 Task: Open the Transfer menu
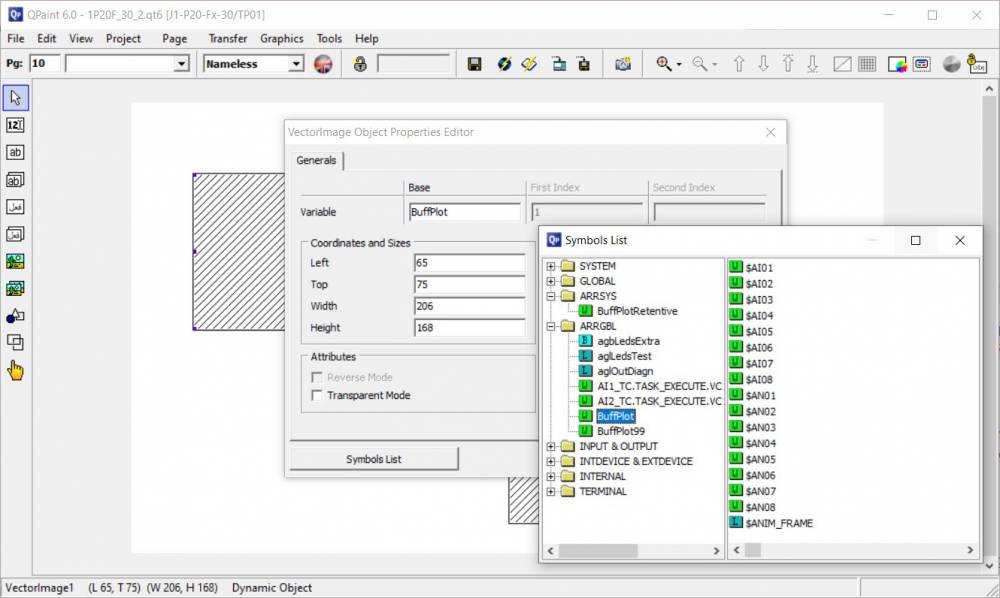point(227,38)
